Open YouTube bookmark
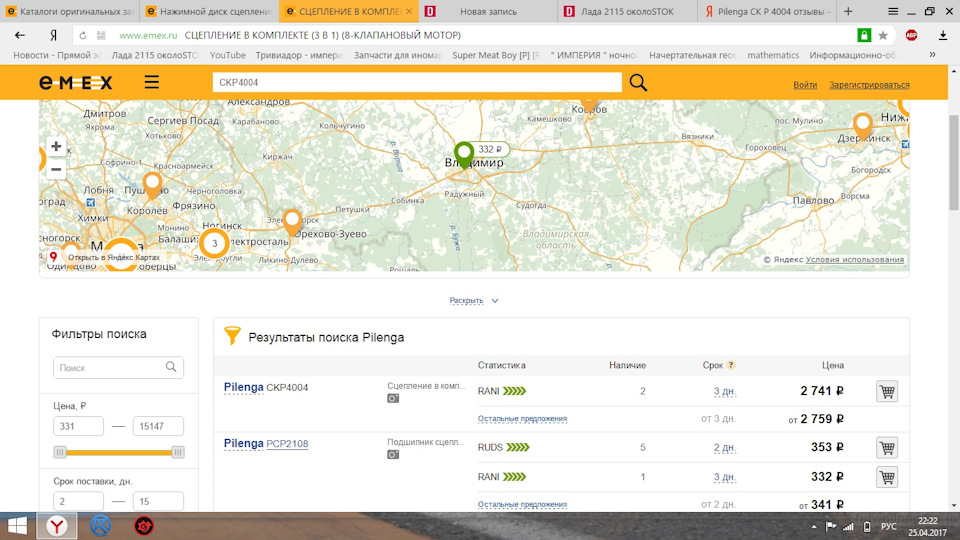The height and width of the screenshot is (540, 960). [228, 55]
